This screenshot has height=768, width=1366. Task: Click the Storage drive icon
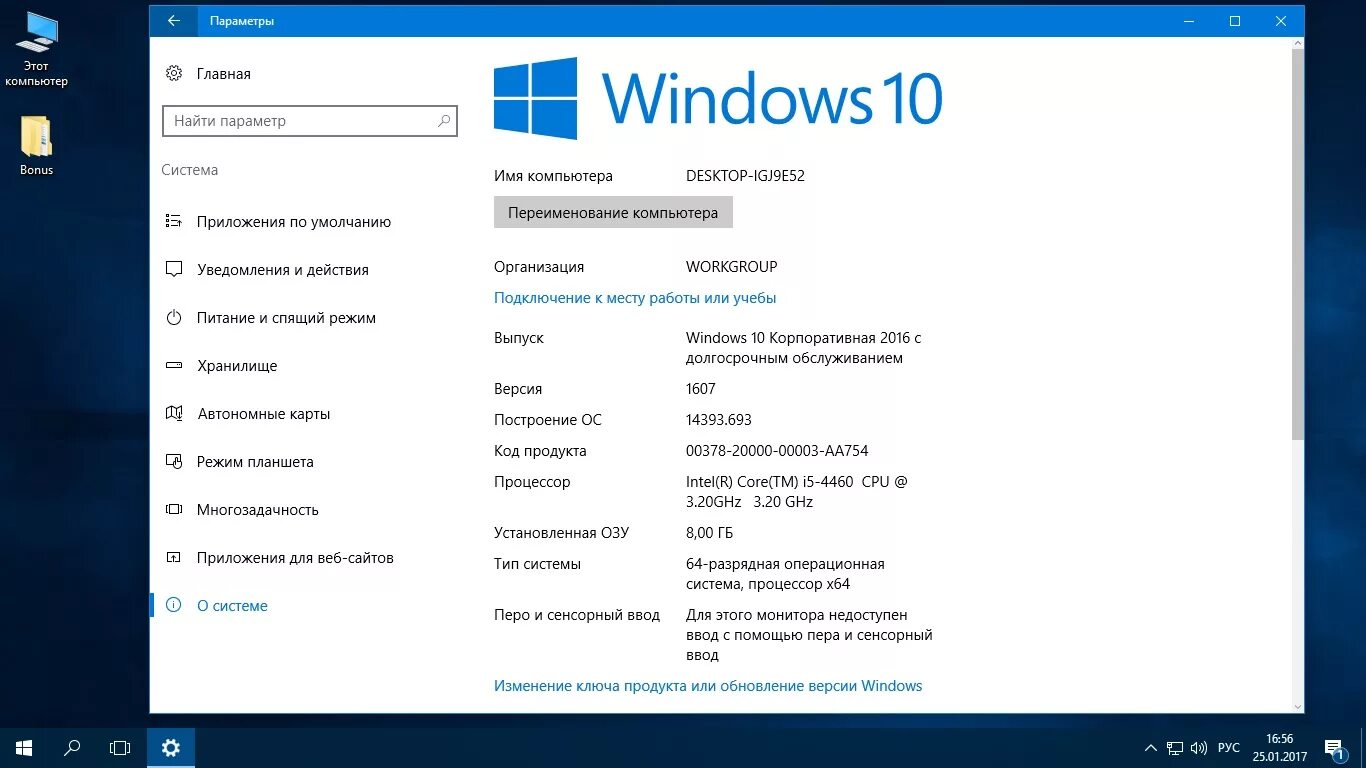[x=174, y=366]
